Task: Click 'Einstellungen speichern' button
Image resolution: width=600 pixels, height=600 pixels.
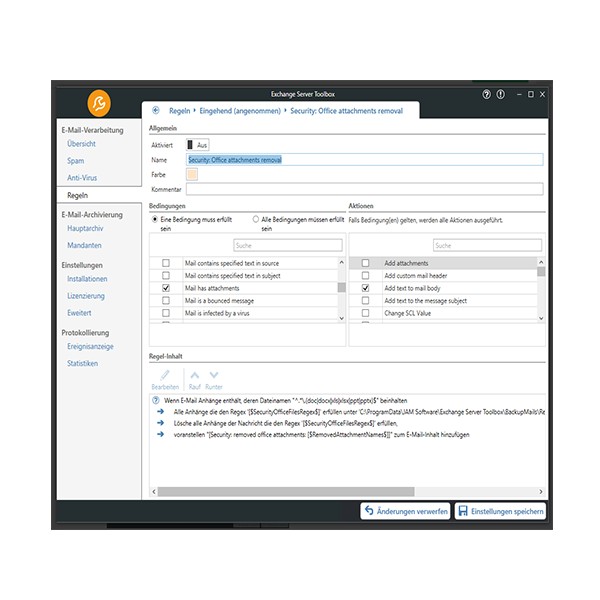Action: click(x=501, y=511)
